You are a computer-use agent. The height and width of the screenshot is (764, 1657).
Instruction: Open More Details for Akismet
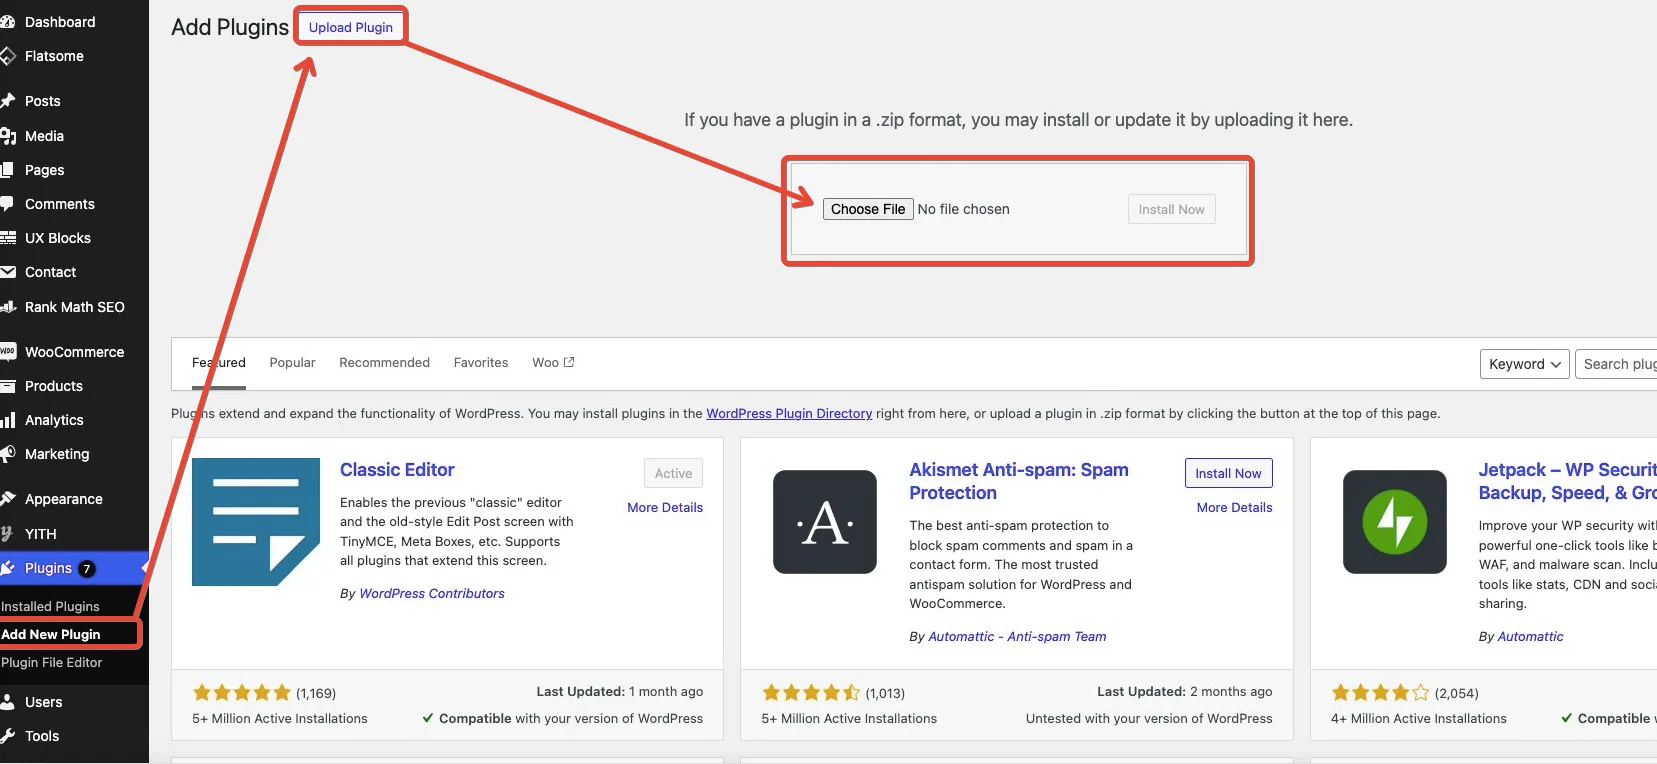click(1234, 508)
